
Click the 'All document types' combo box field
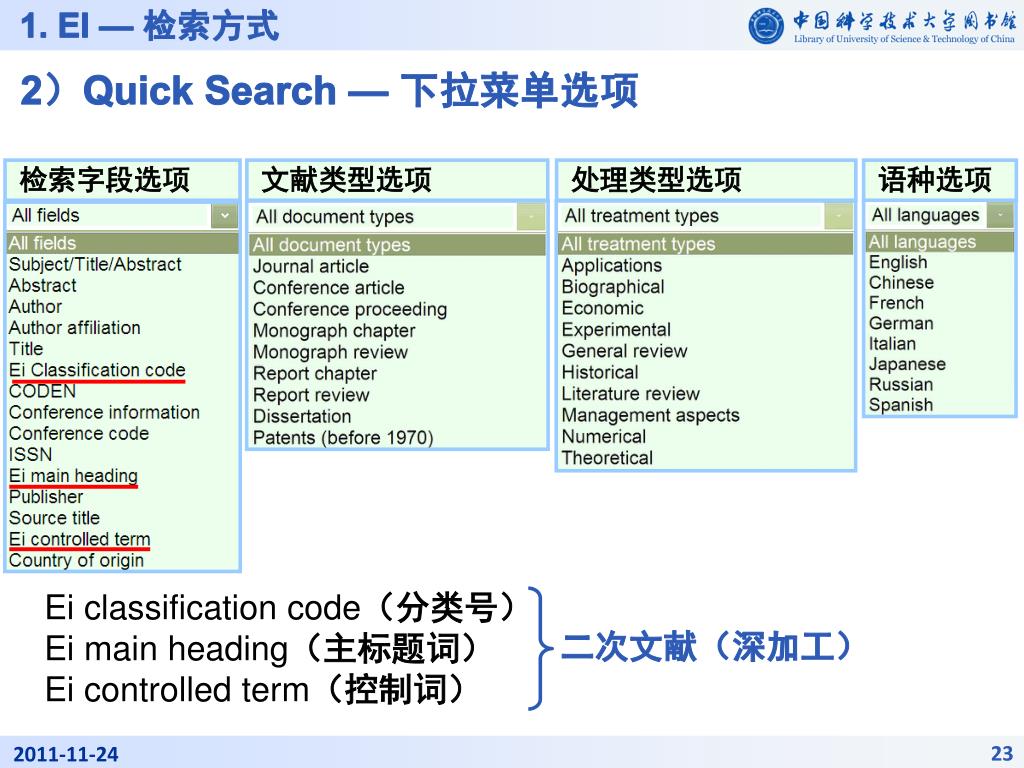click(398, 217)
